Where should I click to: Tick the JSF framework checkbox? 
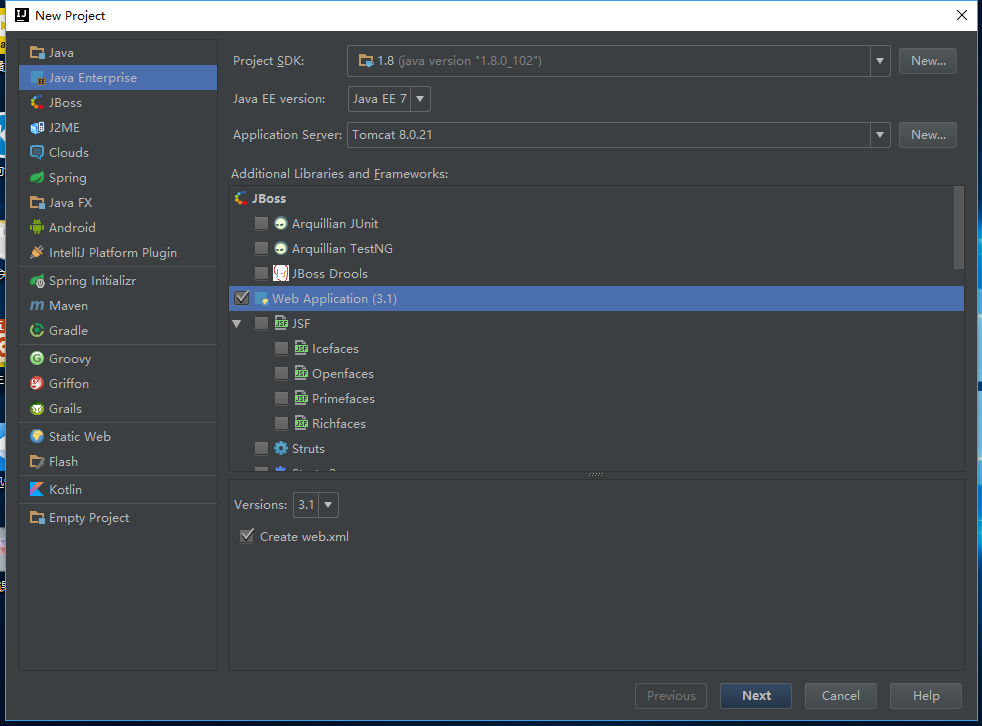point(261,323)
